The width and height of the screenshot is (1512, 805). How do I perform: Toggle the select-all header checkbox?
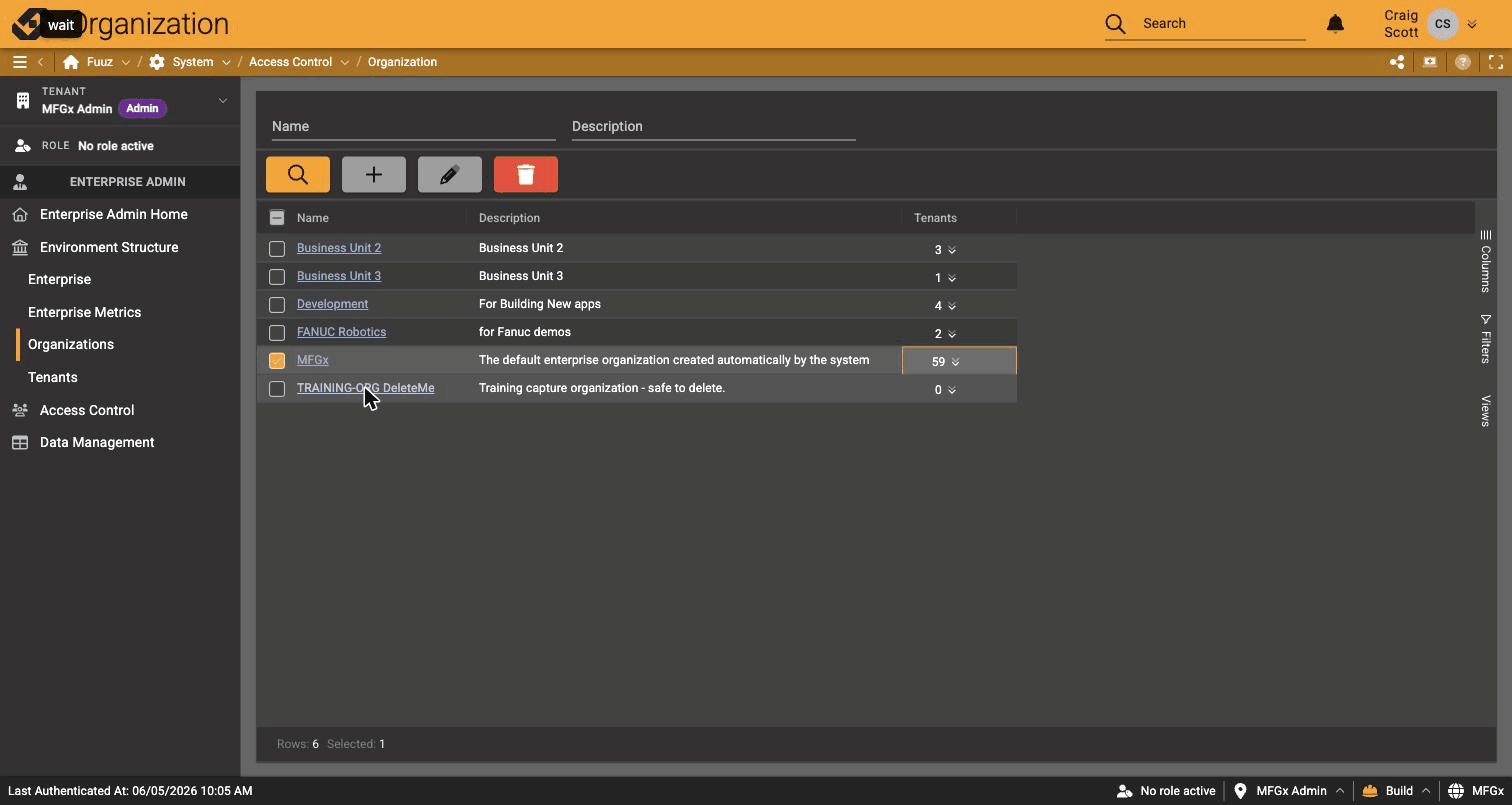[277, 218]
